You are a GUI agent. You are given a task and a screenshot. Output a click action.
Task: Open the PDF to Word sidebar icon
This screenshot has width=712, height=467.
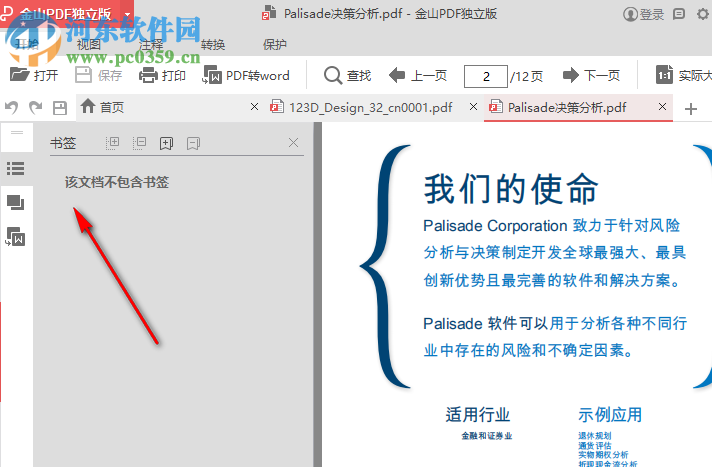tap(16, 237)
